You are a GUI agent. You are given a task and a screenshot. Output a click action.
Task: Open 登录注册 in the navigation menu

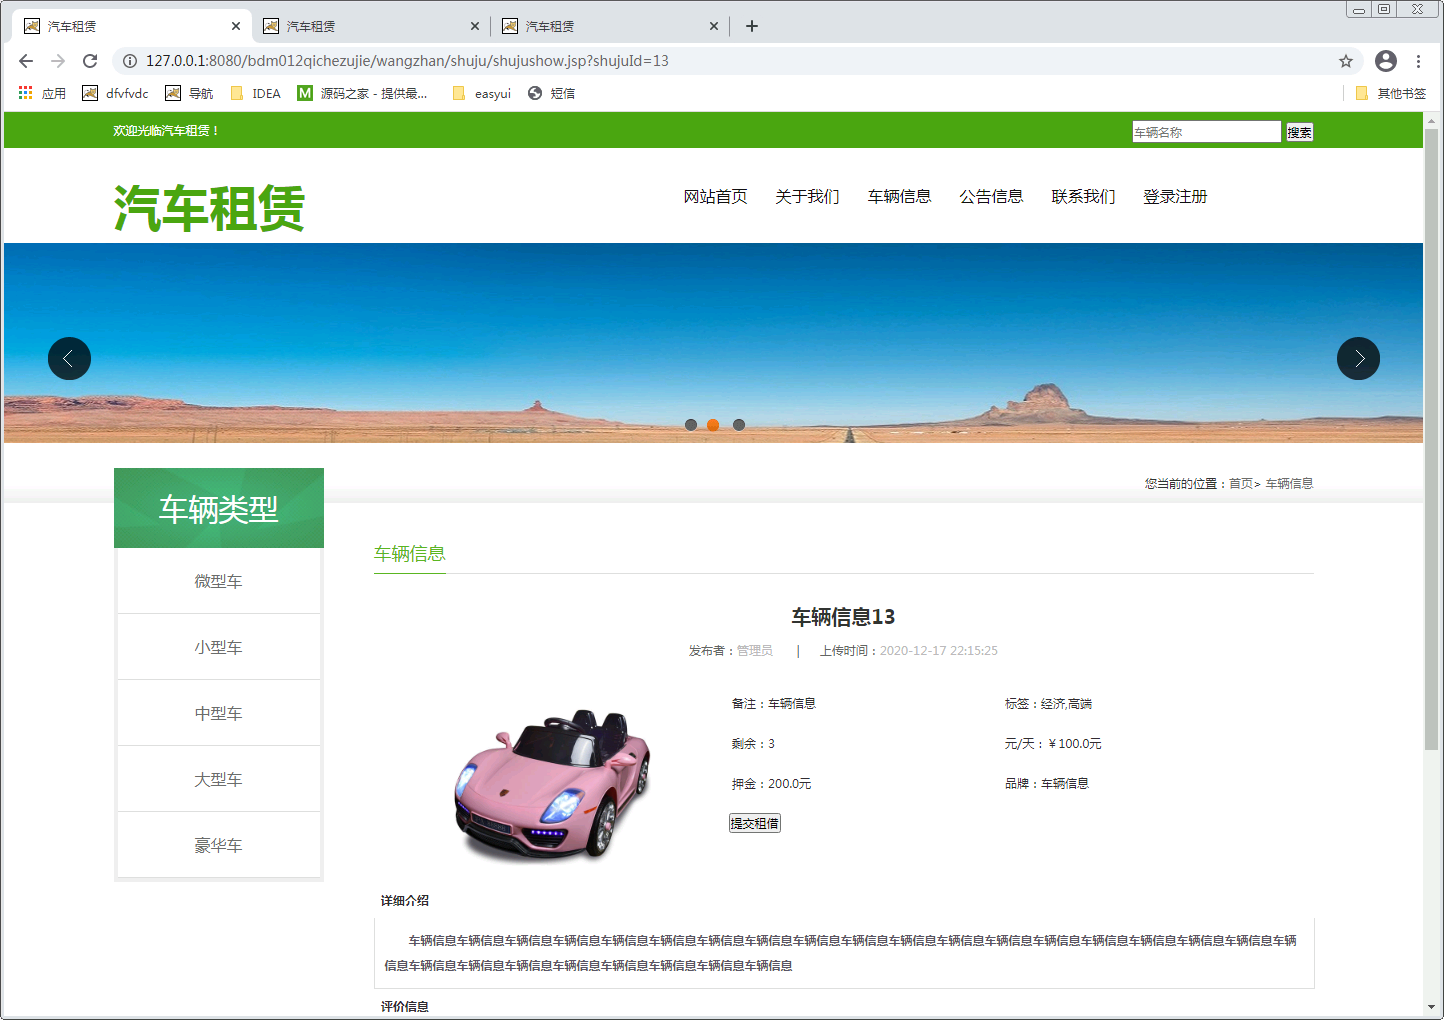(x=1175, y=197)
